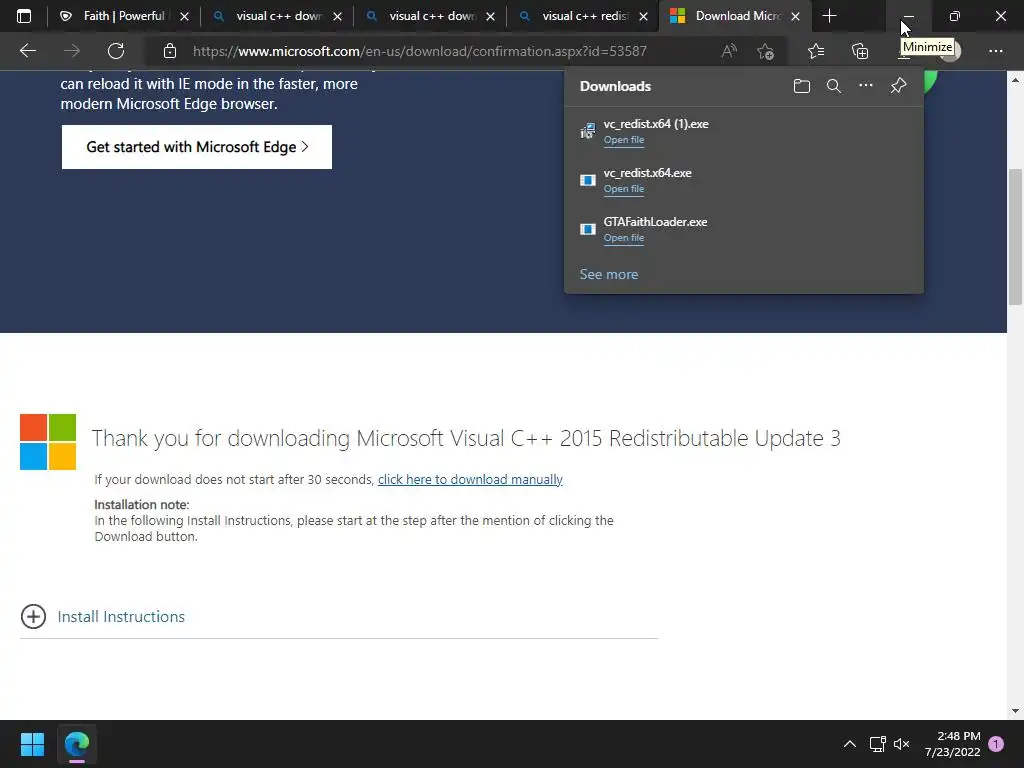Screen dimensions: 1024x768
Task: Click scrollbar up arrow
Action: pos(1015,80)
